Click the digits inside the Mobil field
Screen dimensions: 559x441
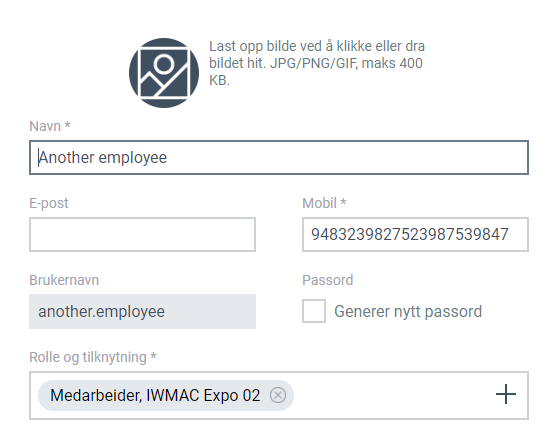coord(410,235)
